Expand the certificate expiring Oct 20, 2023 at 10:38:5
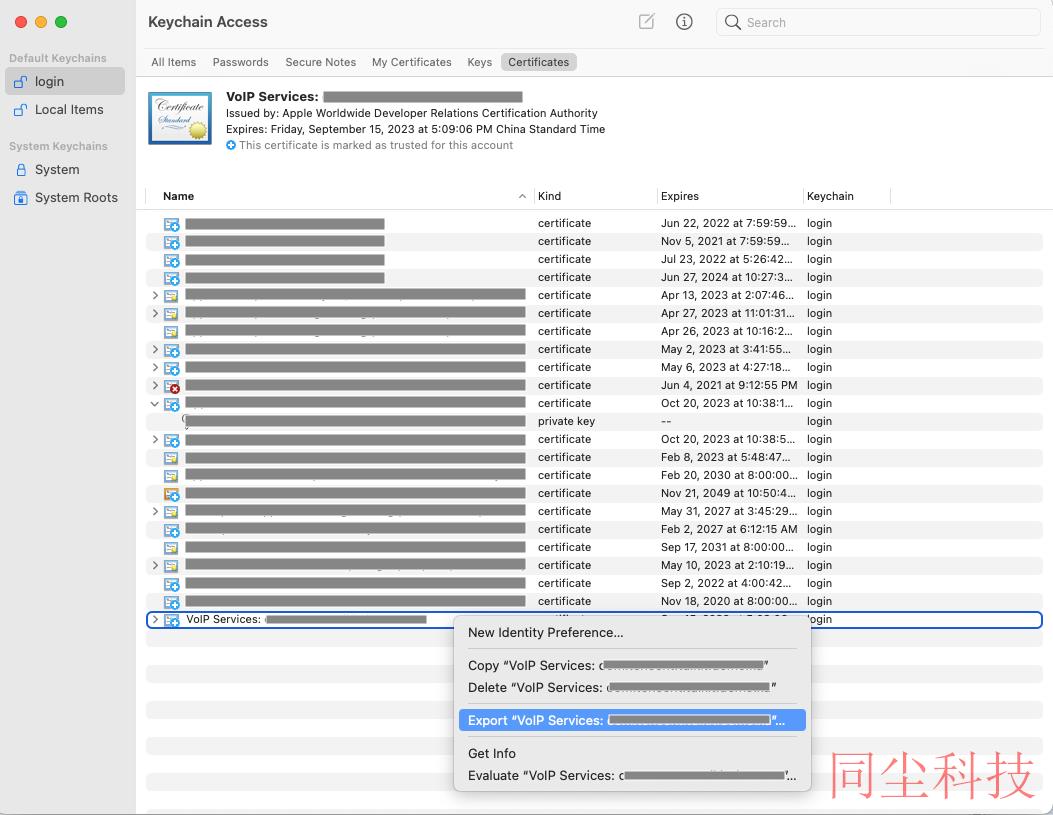1053x815 pixels. pyautogui.click(x=155, y=440)
